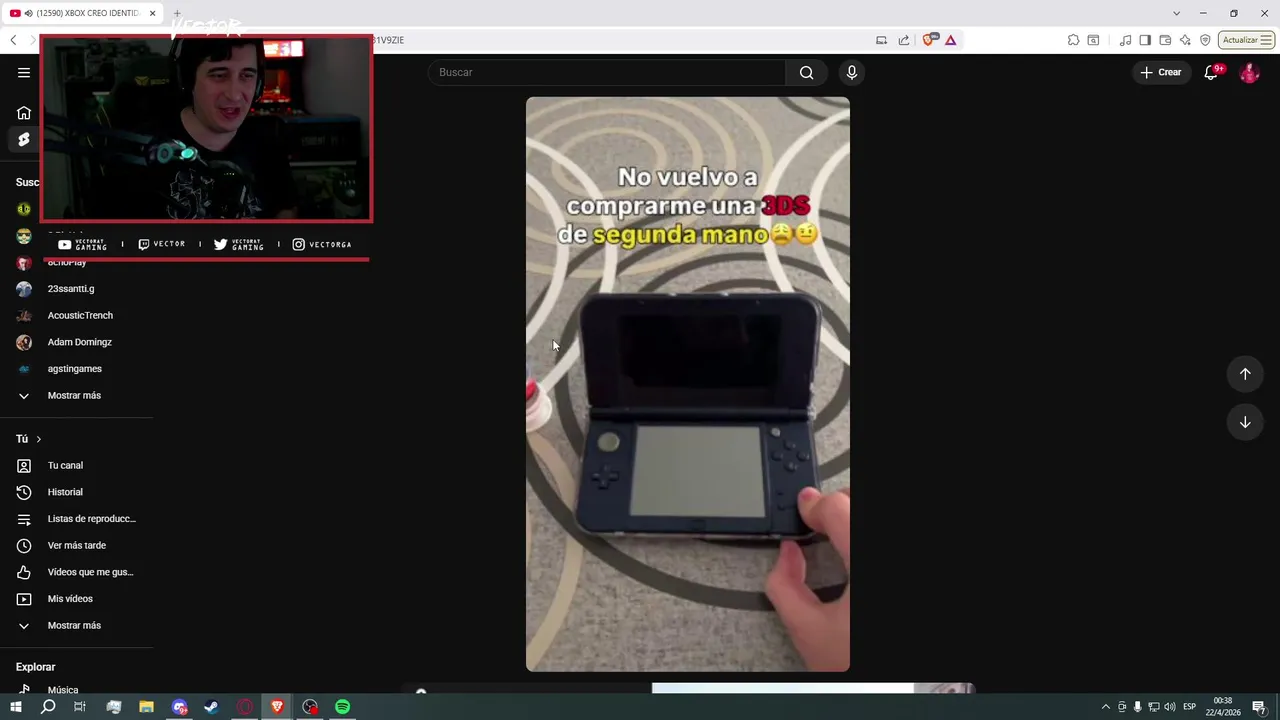The height and width of the screenshot is (720, 1280).
Task: Click the cast/install screen icon in address bar
Action: click(x=881, y=40)
